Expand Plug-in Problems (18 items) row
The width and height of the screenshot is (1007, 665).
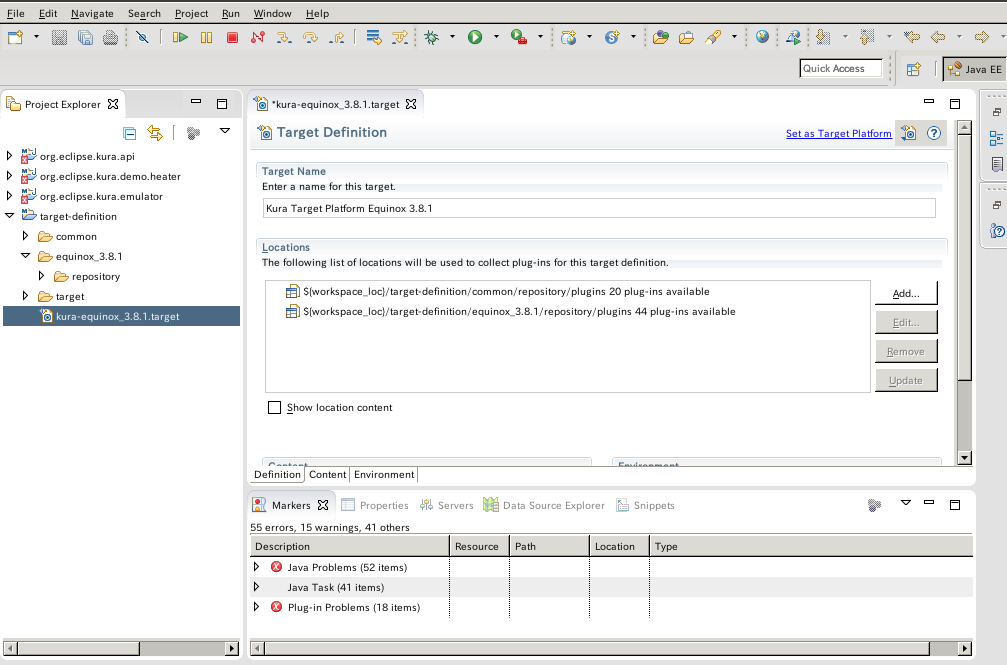point(256,607)
